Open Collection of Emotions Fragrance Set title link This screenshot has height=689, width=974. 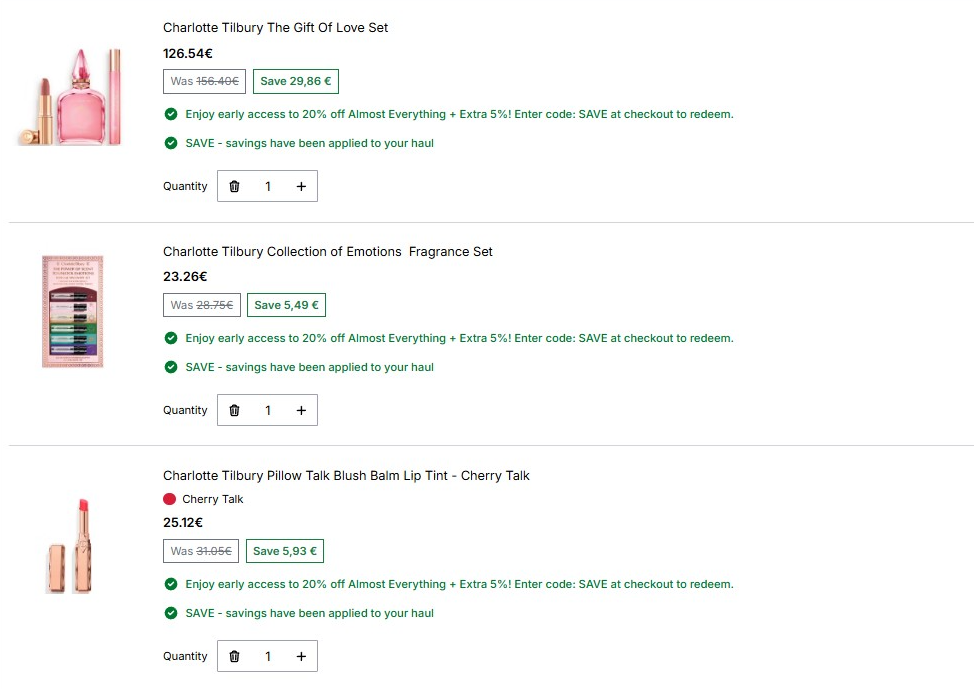coord(327,252)
